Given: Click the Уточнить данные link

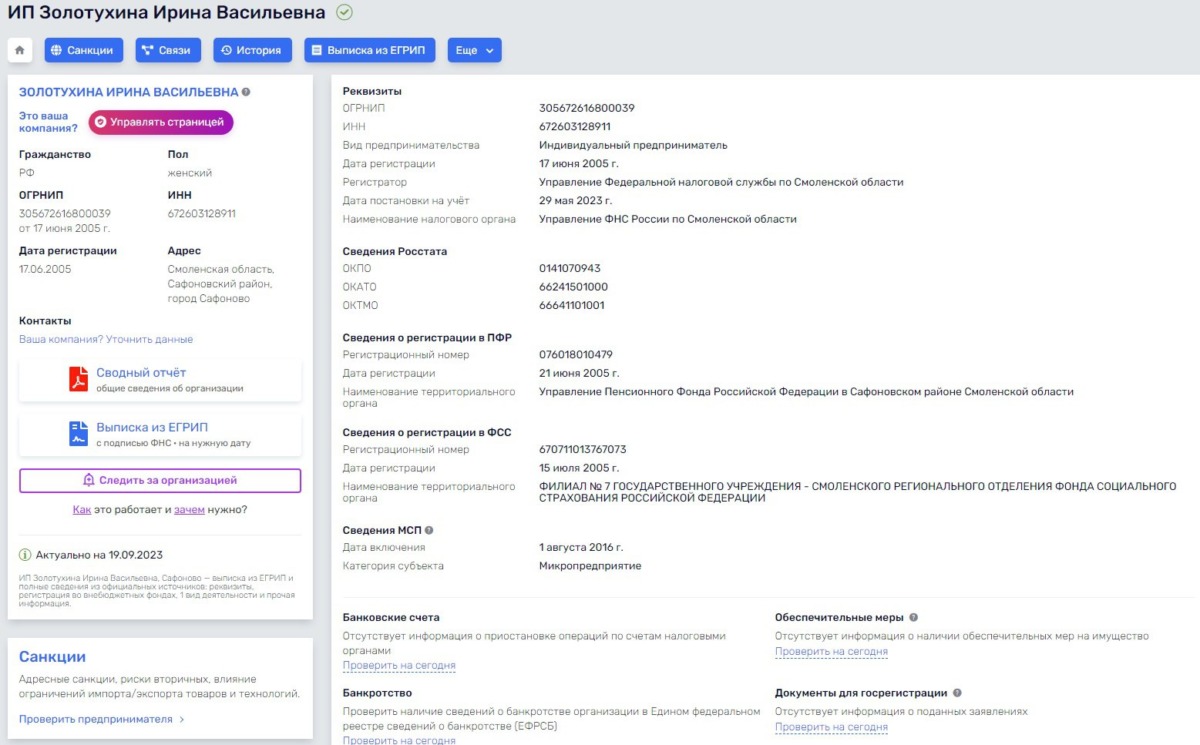Looking at the screenshot, I should [149, 339].
